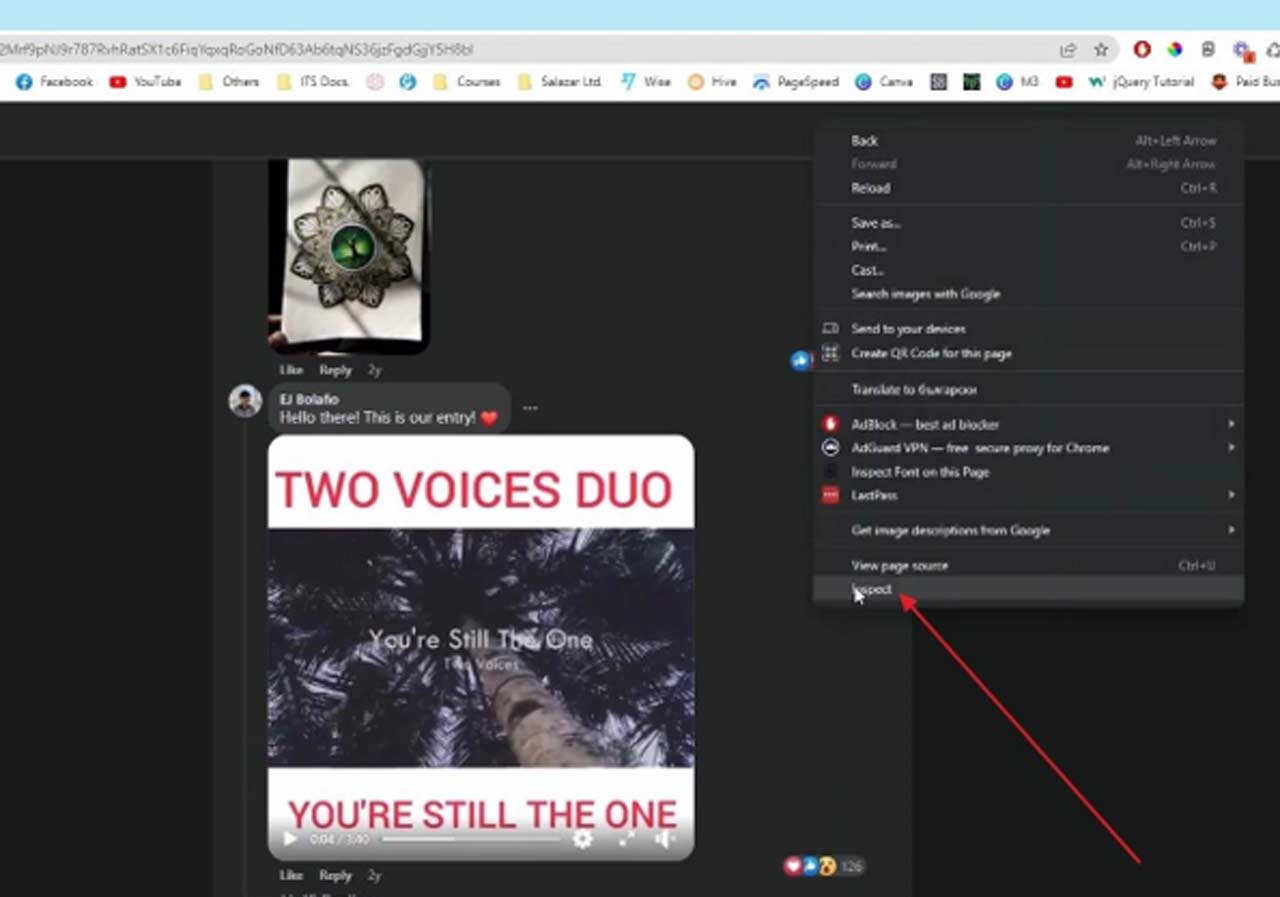This screenshot has height=897, width=1280.
Task: Choose View page source in context menu
Action: [x=899, y=565]
